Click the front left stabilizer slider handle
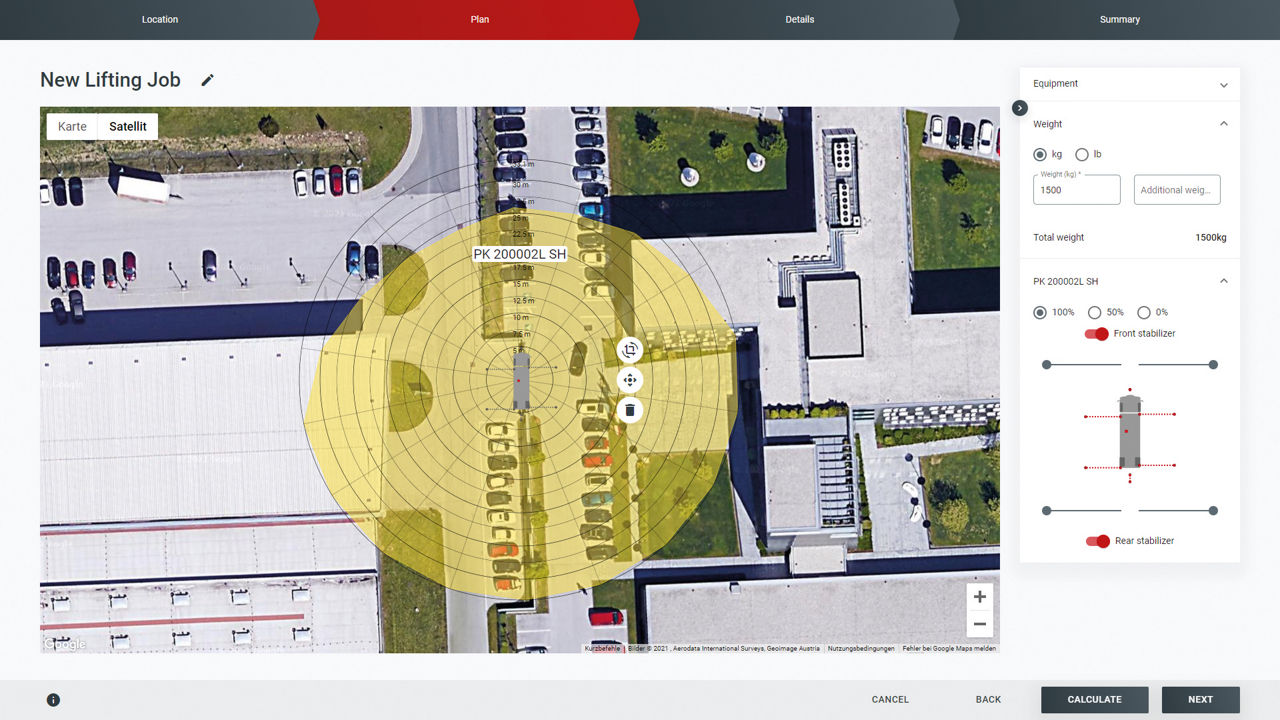This screenshot has width=1280, height=720. point(1047,365)
